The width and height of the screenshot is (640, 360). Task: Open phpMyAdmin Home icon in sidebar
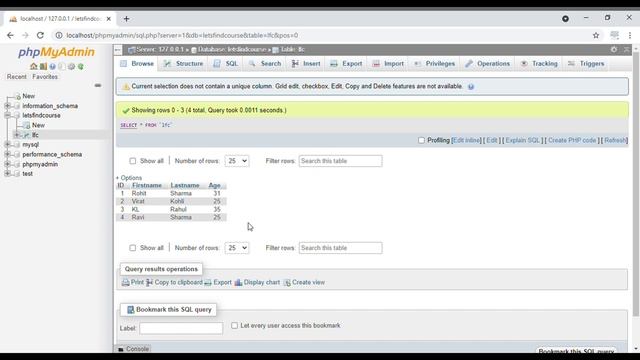point(33,66)
